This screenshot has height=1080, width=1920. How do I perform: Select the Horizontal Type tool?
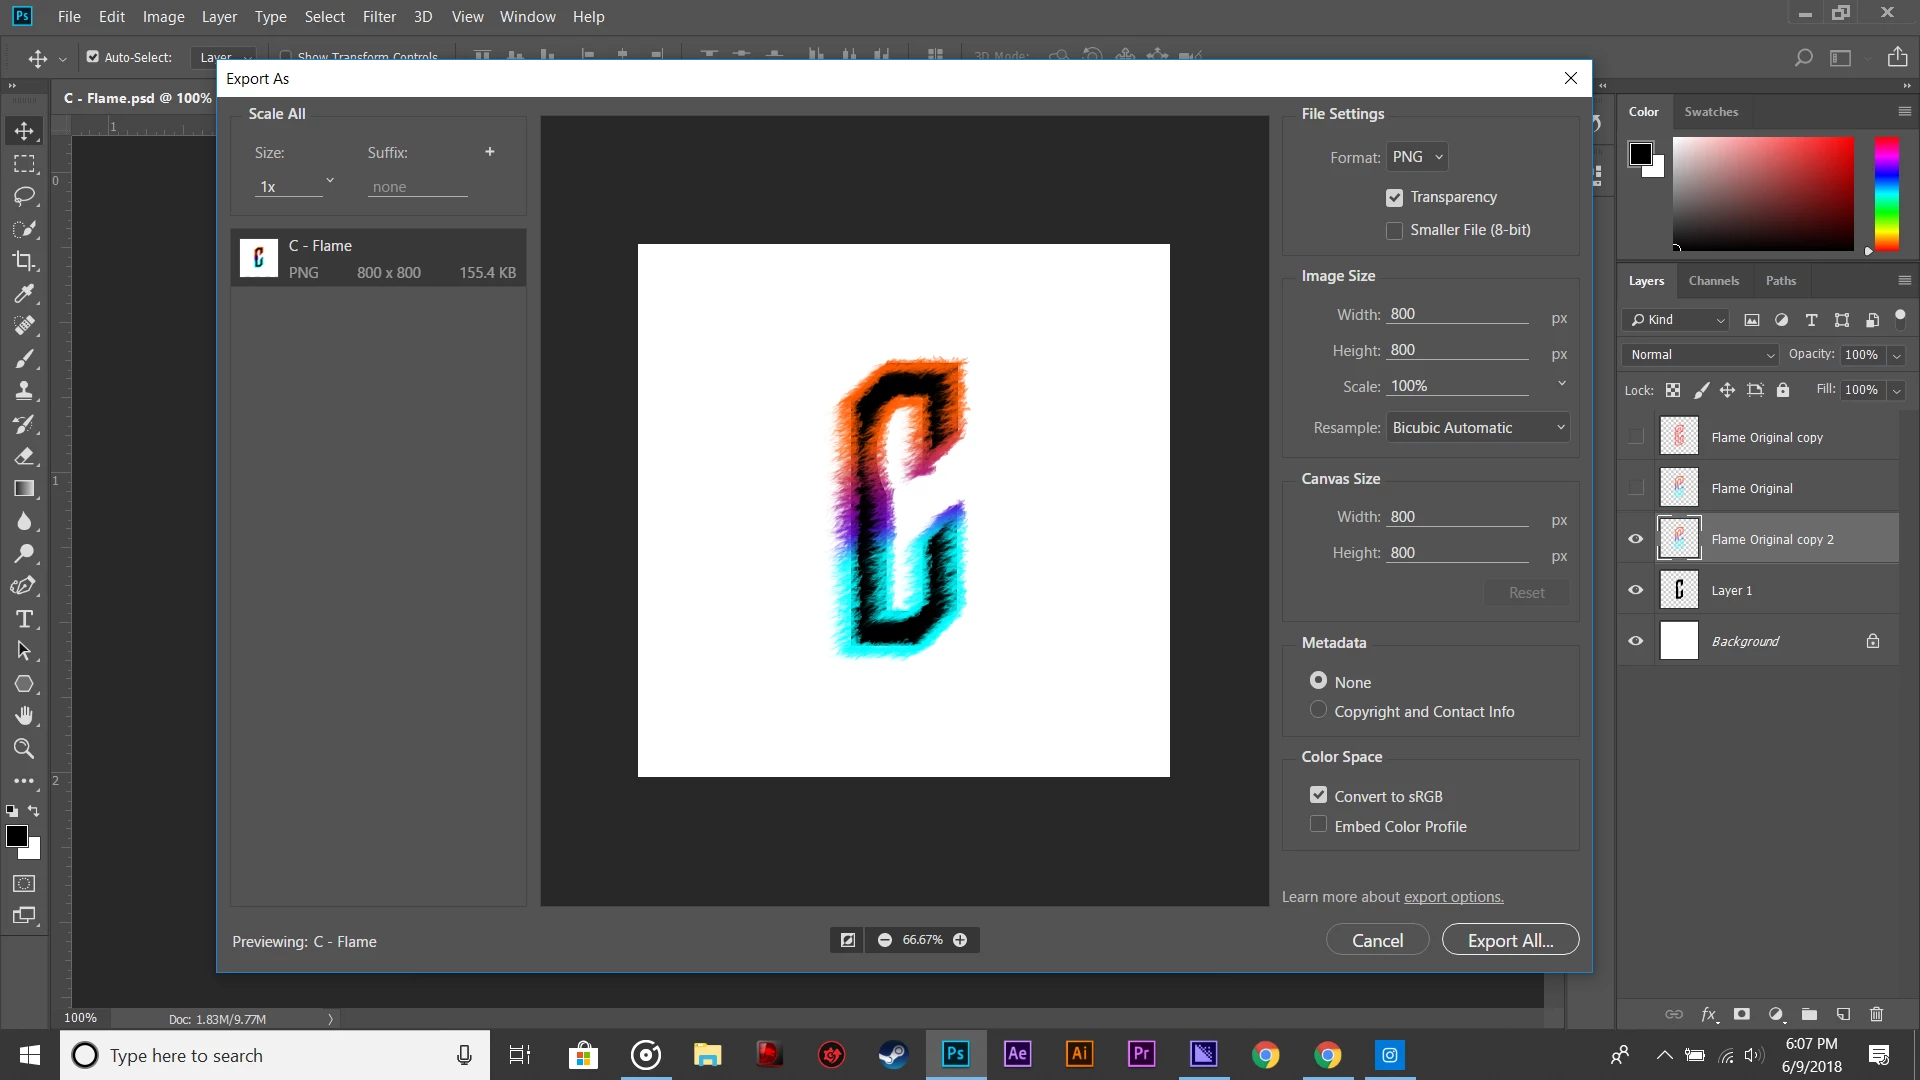[x=24, y=619]
